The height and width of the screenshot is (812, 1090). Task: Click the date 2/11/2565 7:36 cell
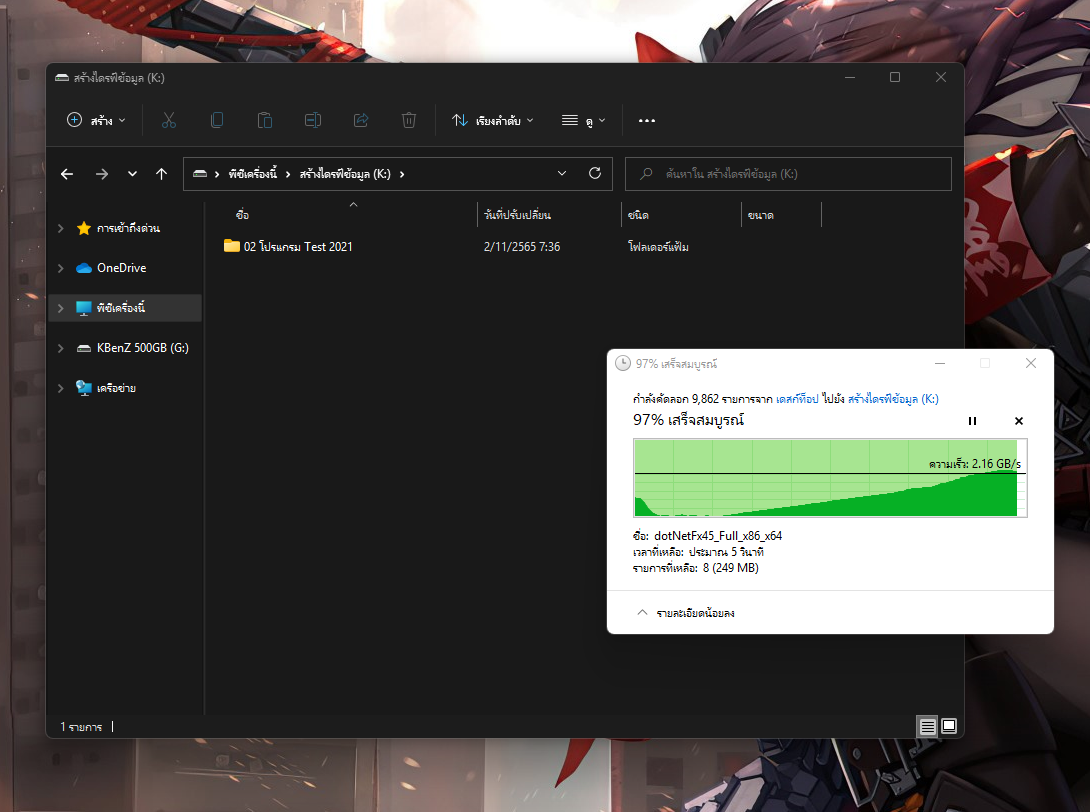[x=522, y=246]
